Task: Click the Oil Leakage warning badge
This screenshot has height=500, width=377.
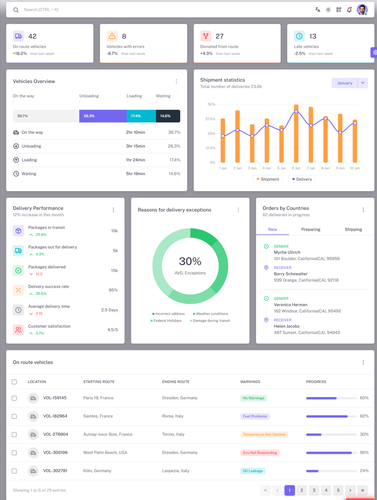Action: click(253, 471)
